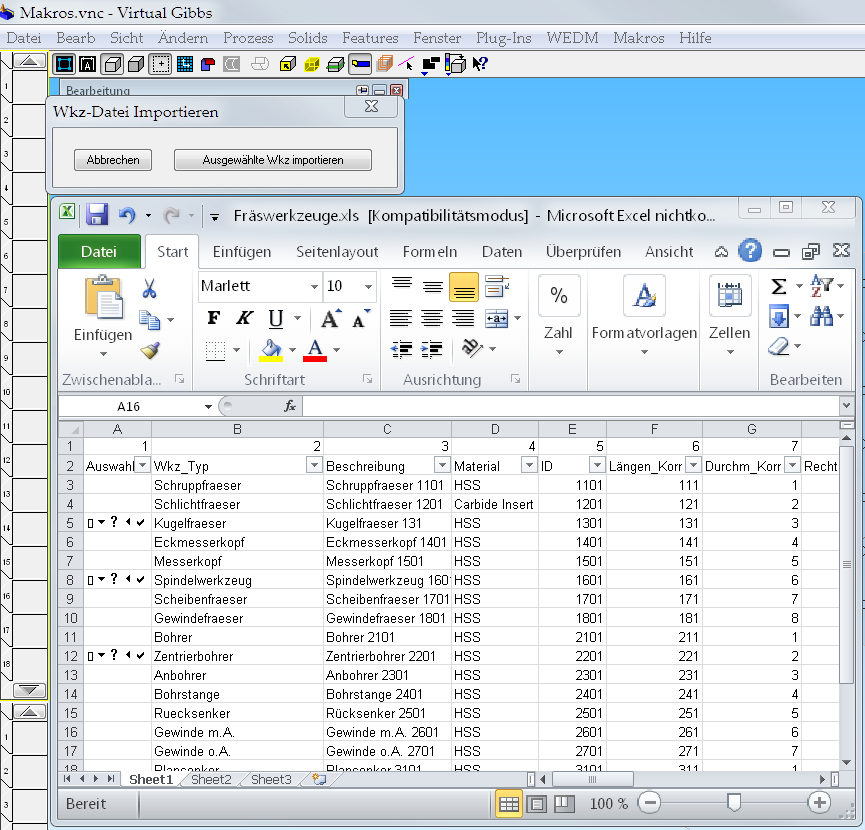
Task: Open the green Datei tab in Excel
Action: [x=99, y=251]
